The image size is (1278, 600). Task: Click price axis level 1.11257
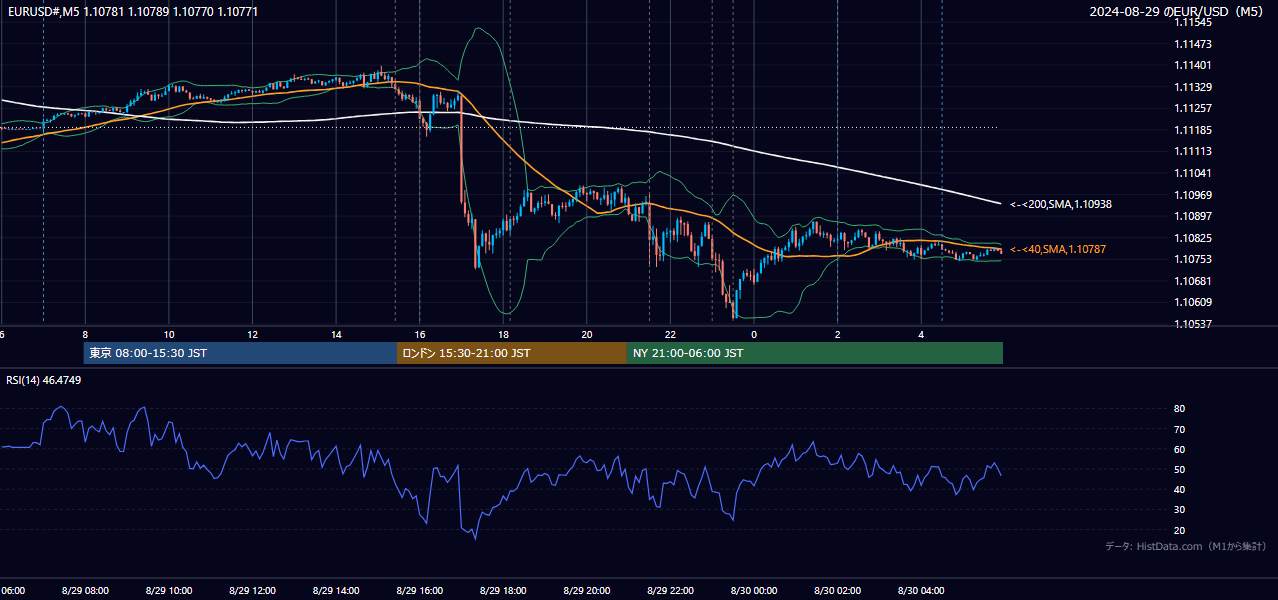[1192, 108]
